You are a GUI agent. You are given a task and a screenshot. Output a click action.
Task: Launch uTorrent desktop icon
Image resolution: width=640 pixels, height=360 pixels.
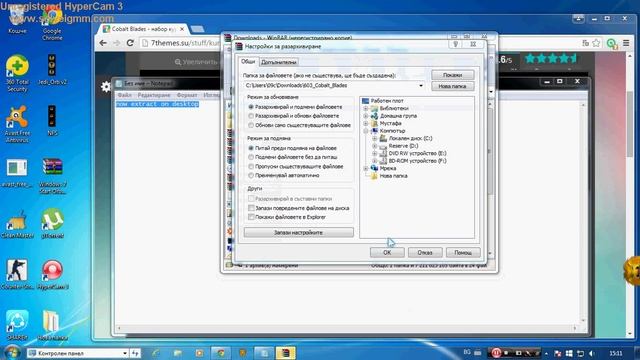click(52, 224)
